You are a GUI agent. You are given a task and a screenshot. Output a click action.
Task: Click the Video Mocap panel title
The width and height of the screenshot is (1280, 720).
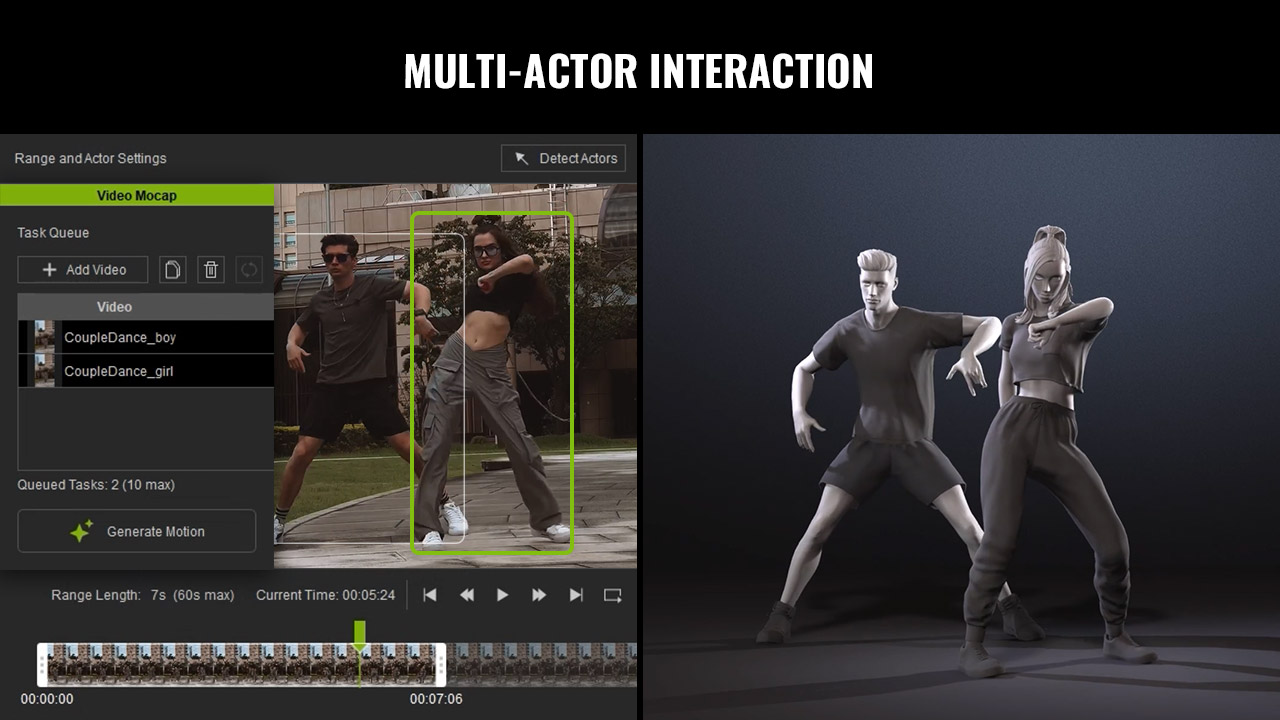coord(136,195)
